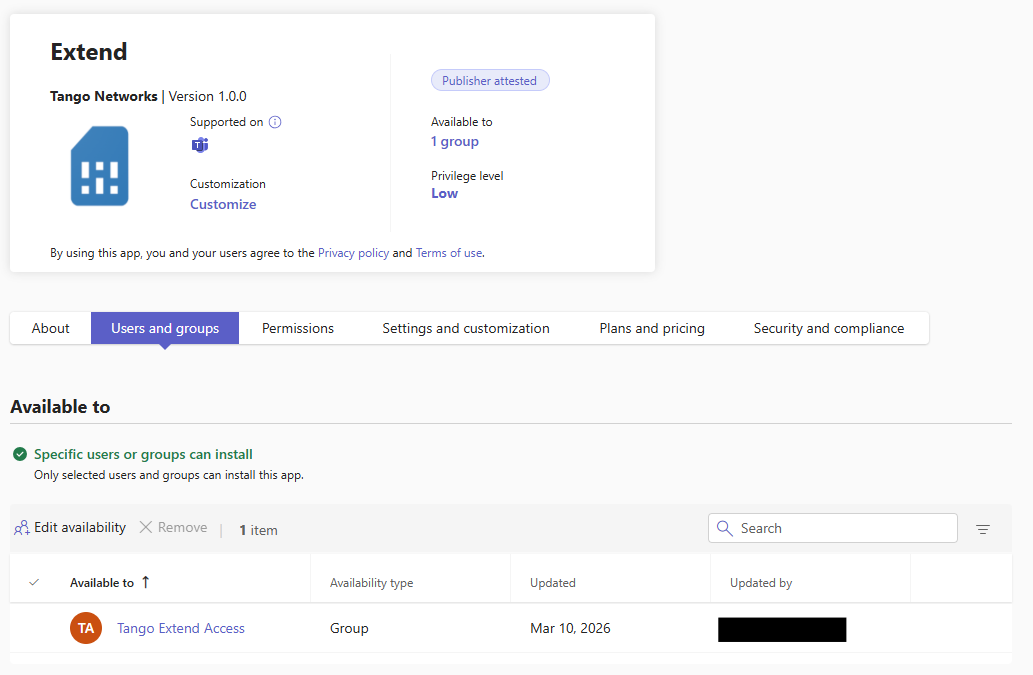The height and width of the screenshot is (675, 1033).
Task: Sort by the Available to column arrow
Action: click(146, 582)
